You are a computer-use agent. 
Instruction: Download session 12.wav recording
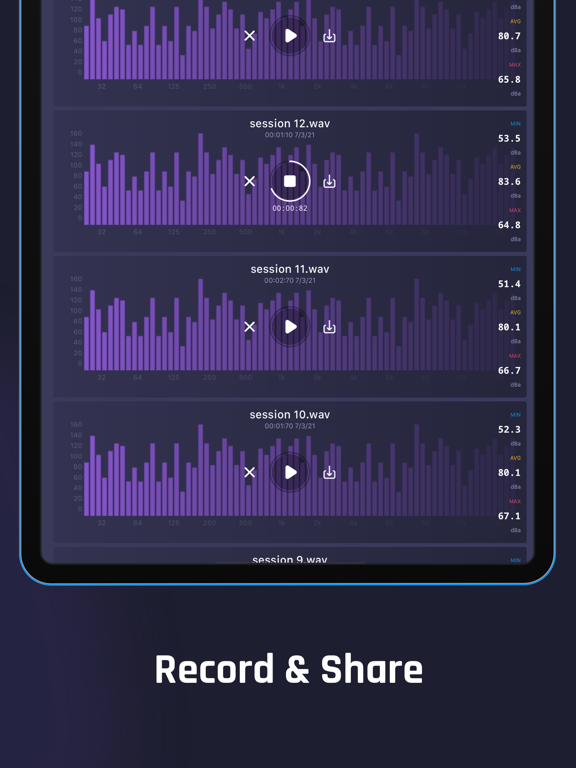click(330, 181)
